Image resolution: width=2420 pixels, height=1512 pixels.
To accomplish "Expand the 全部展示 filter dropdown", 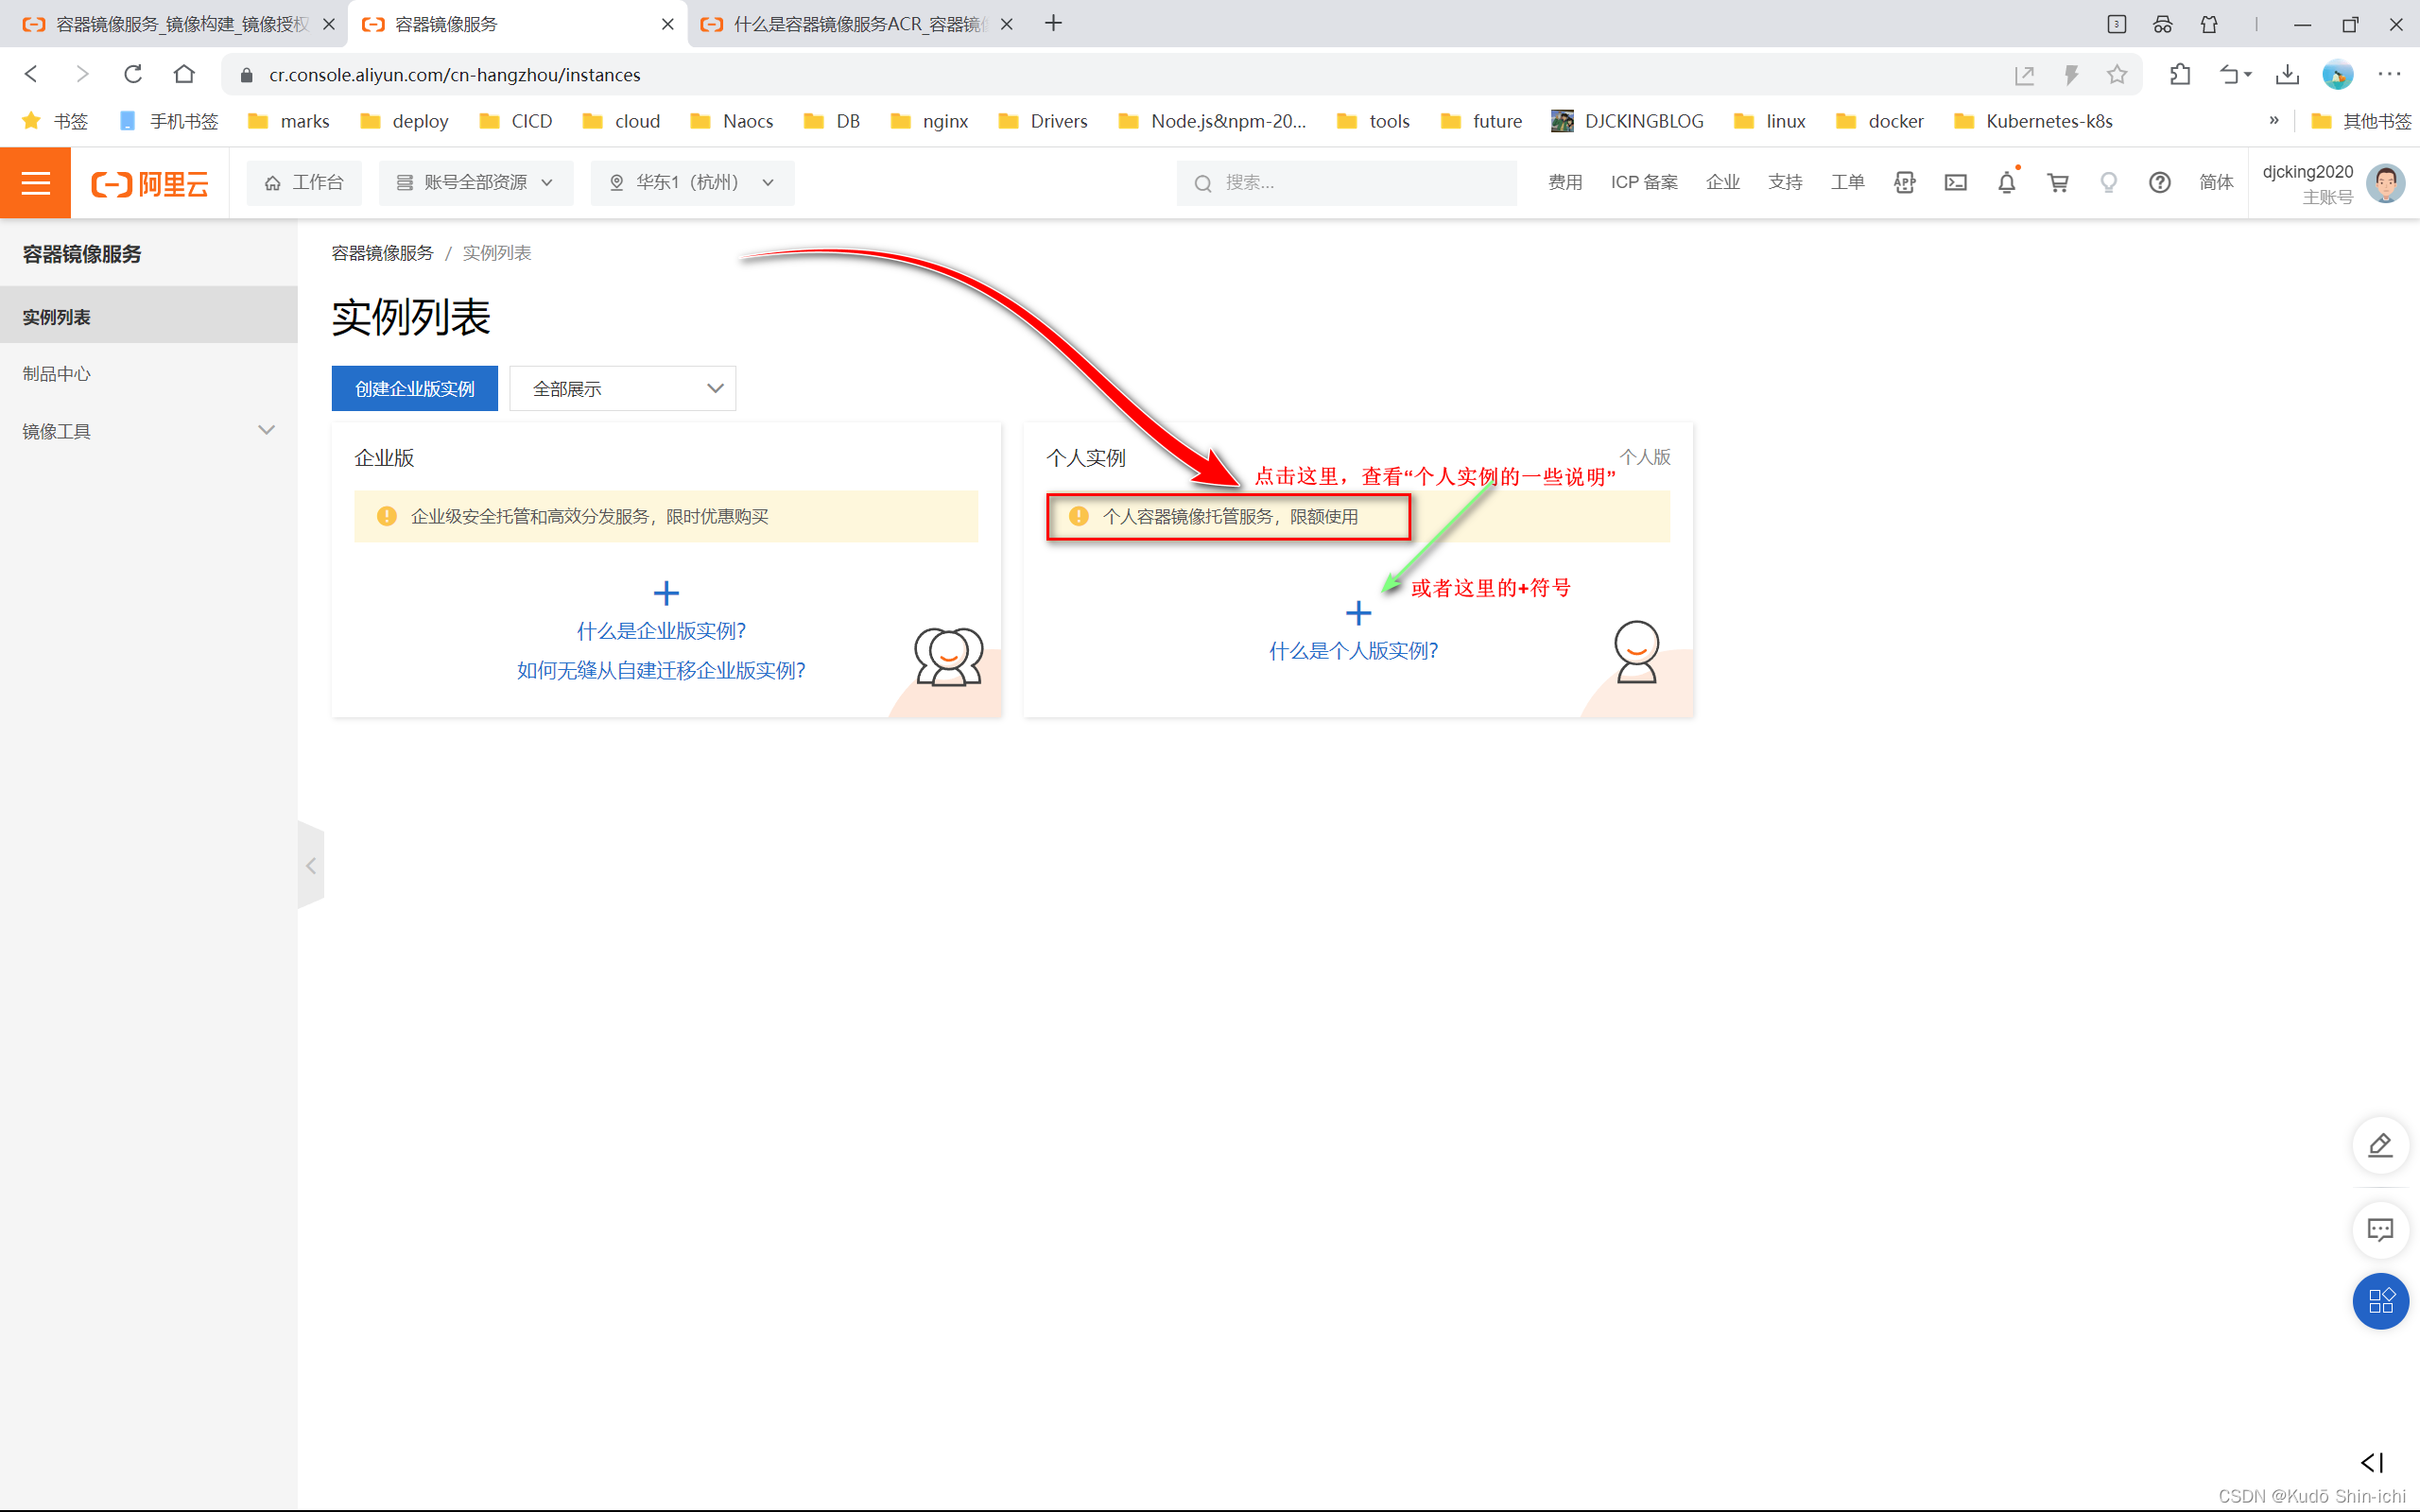I will [622, 389].
